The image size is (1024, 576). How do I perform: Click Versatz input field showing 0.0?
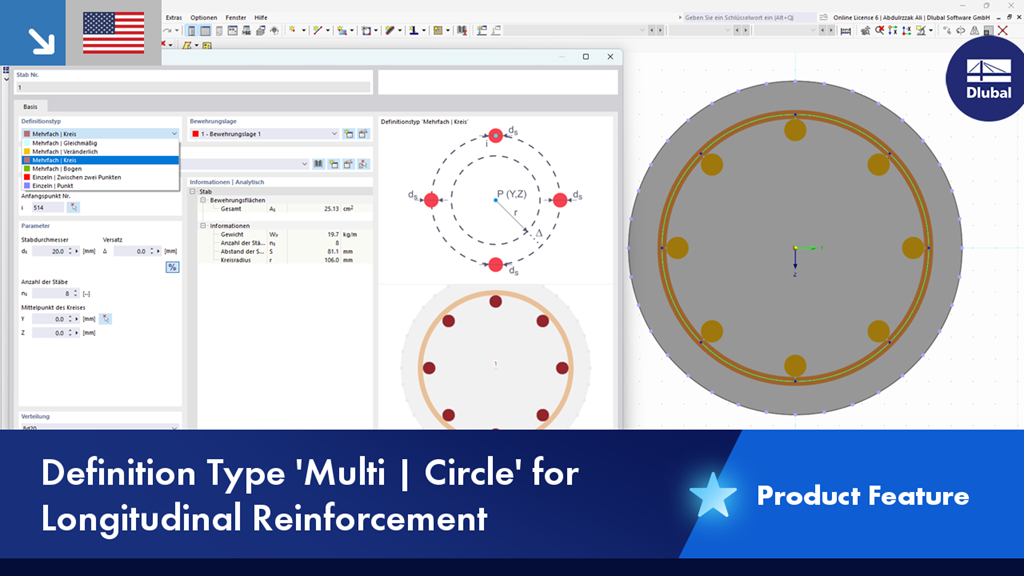click(x=131, y=251)
